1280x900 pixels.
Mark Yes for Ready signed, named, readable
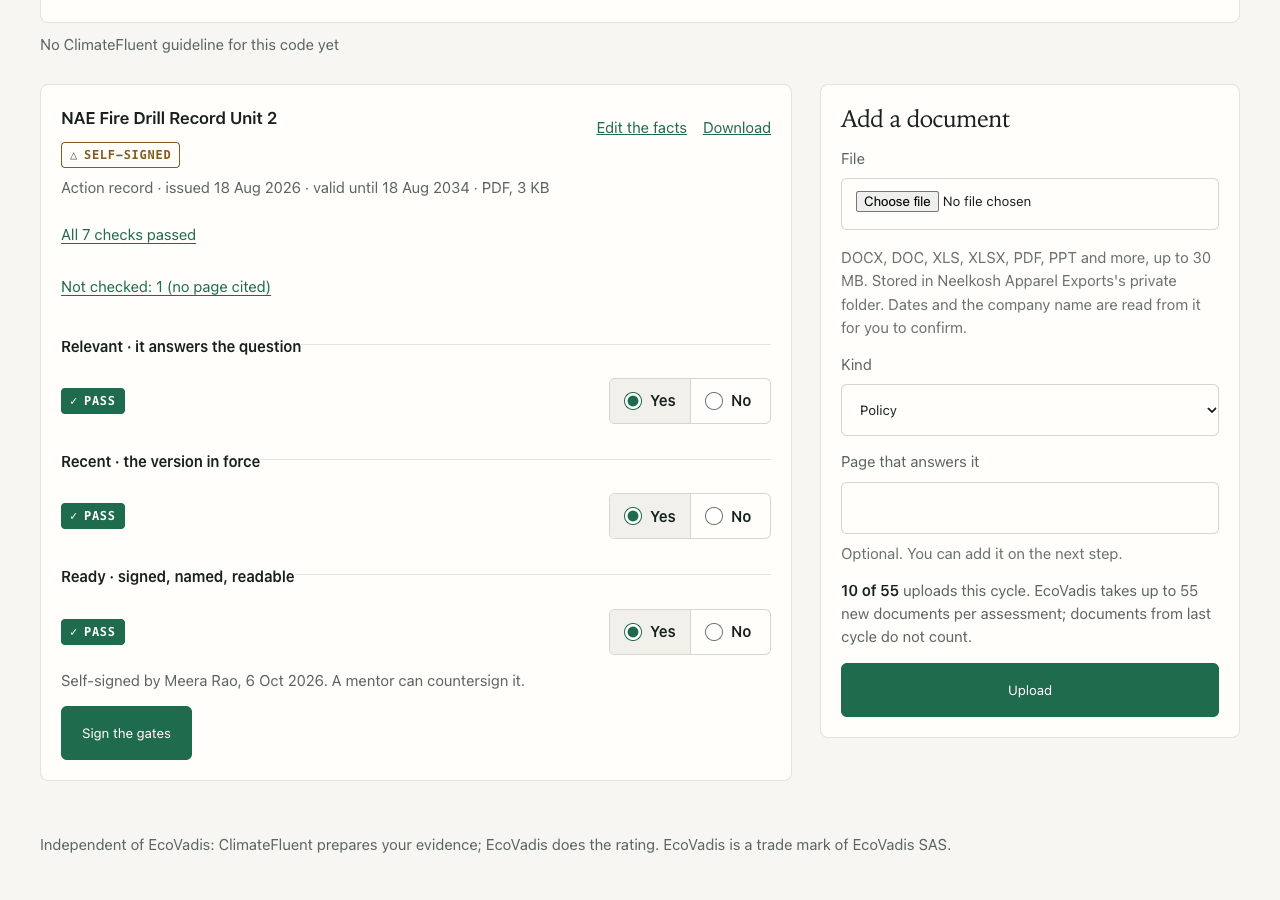click(x=650, y=632)
